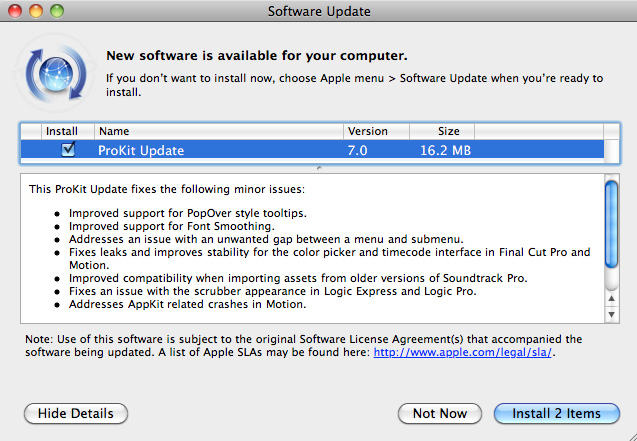Click 'Improved support for PopOver style tooltips' line
The width and height of the screenshot is (637, 441).
188,213
